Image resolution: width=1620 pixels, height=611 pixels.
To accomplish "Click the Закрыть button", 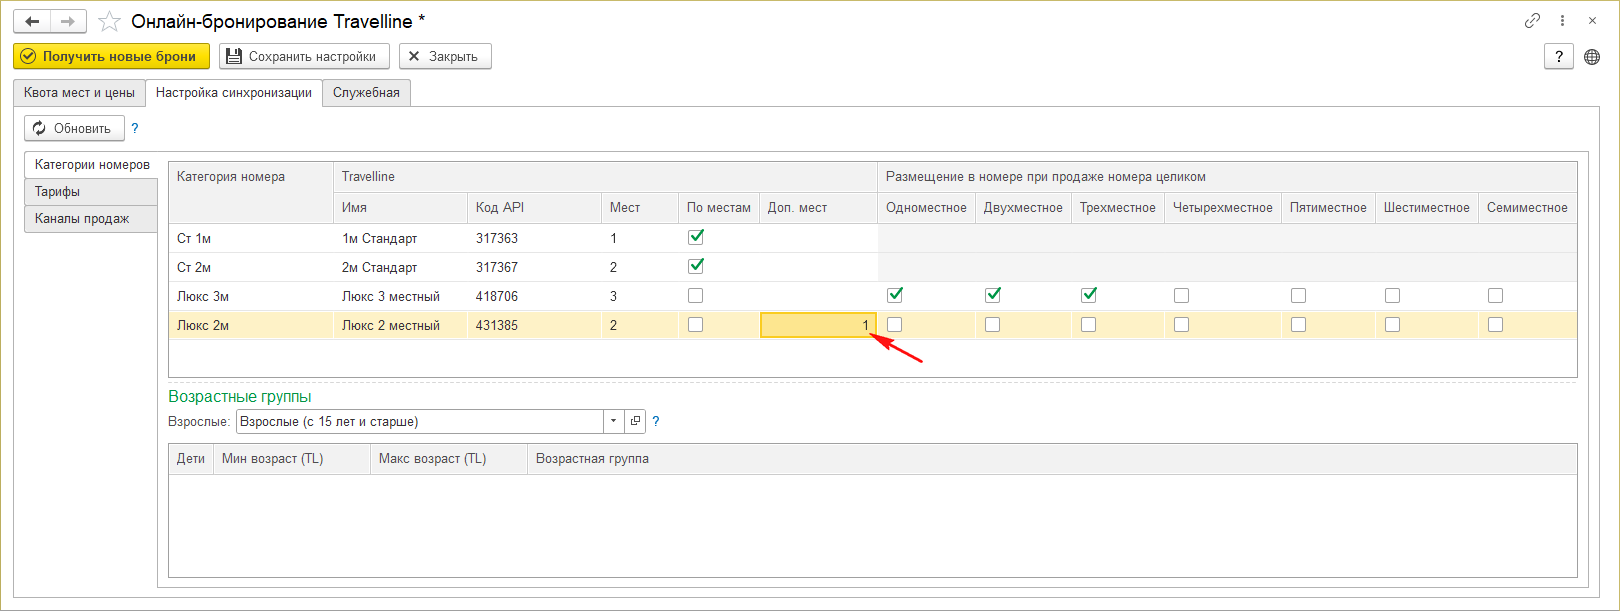I will point(445,57).
